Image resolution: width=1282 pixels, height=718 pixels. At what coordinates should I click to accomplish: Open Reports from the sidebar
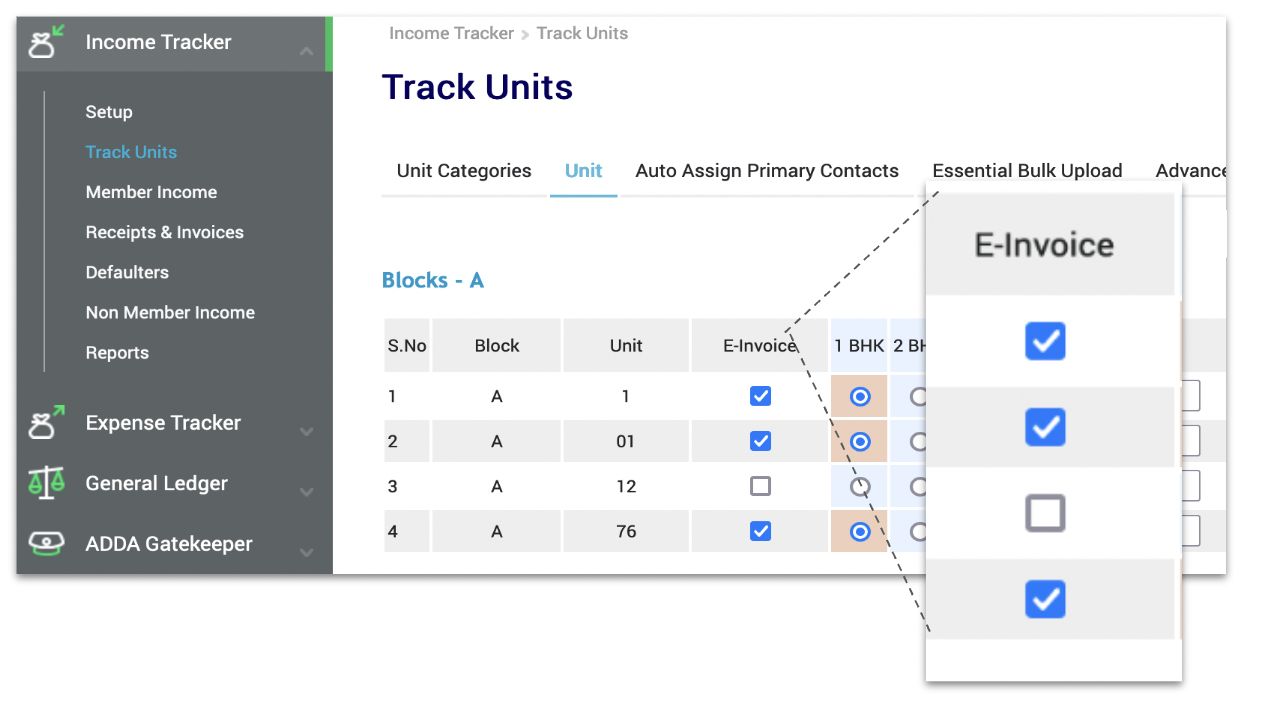pyautogui.click(x=117, y=352)
